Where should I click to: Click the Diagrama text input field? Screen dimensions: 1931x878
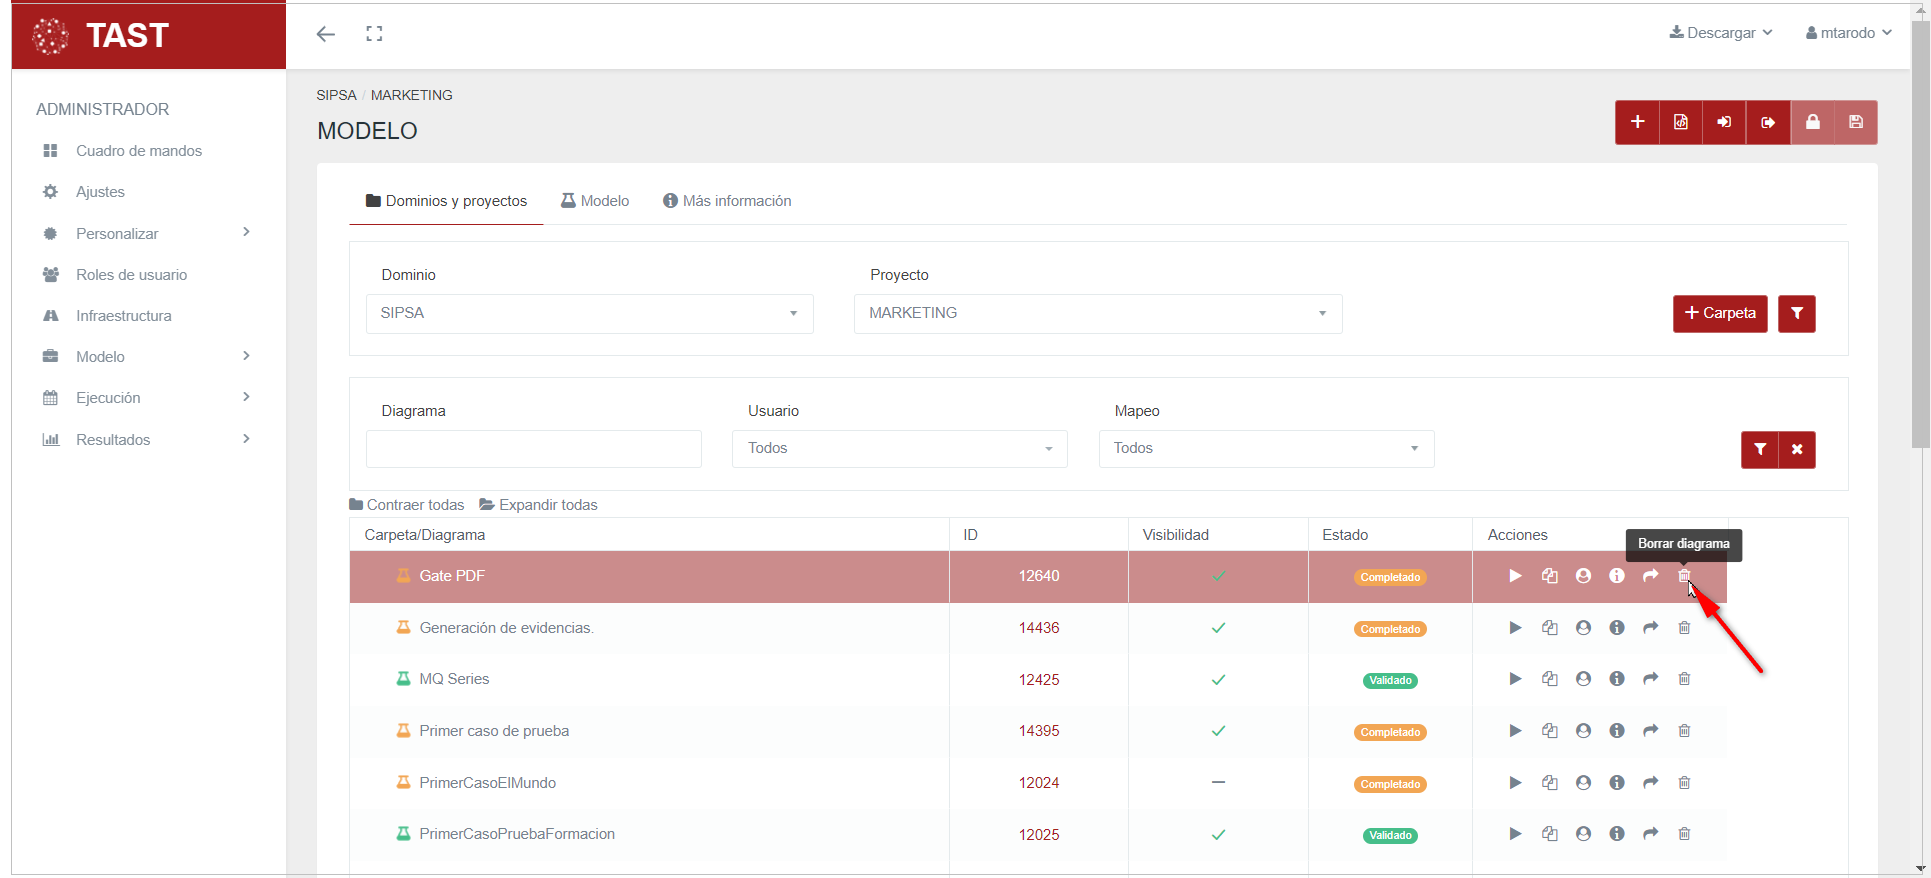click(533, 448)
